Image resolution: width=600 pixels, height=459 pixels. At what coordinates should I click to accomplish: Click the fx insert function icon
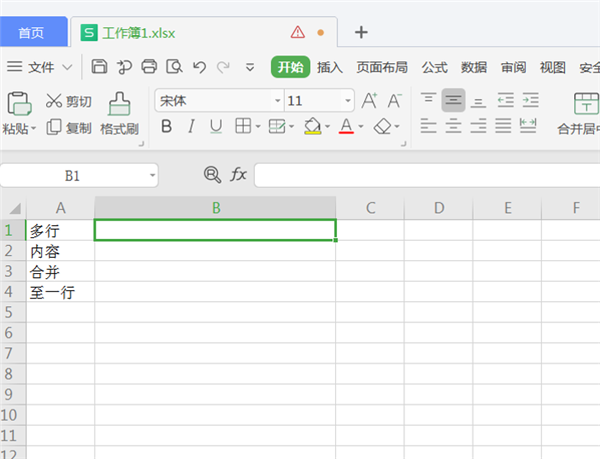(x=238, y=175)
